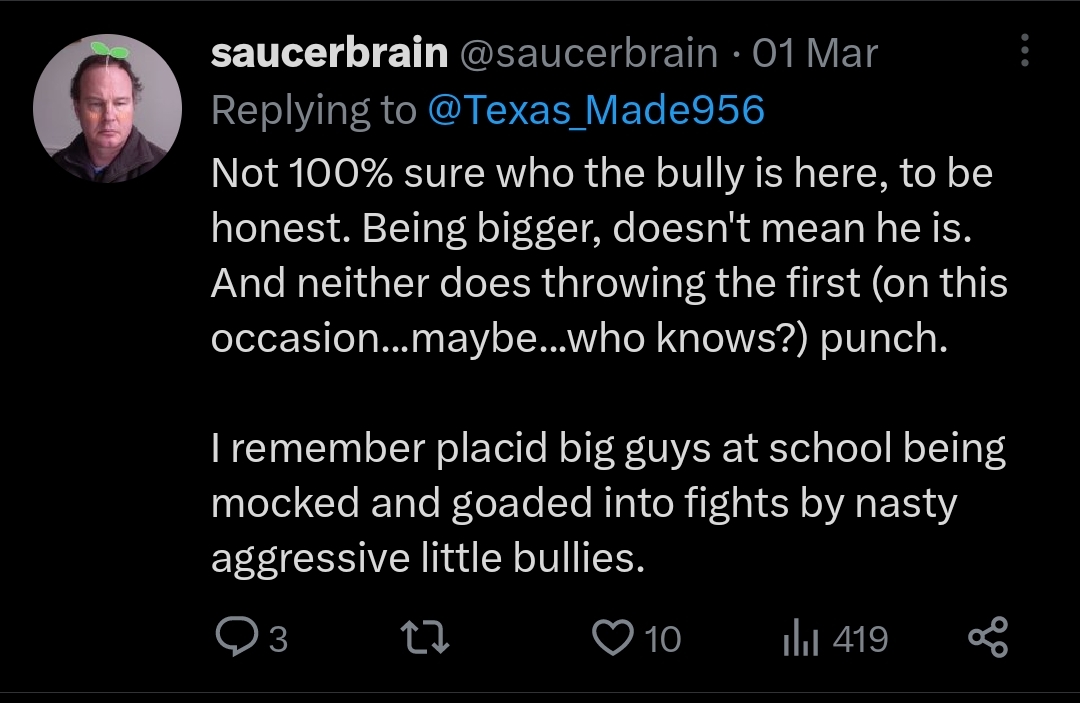Open the three-dot more options menu

1025,50
